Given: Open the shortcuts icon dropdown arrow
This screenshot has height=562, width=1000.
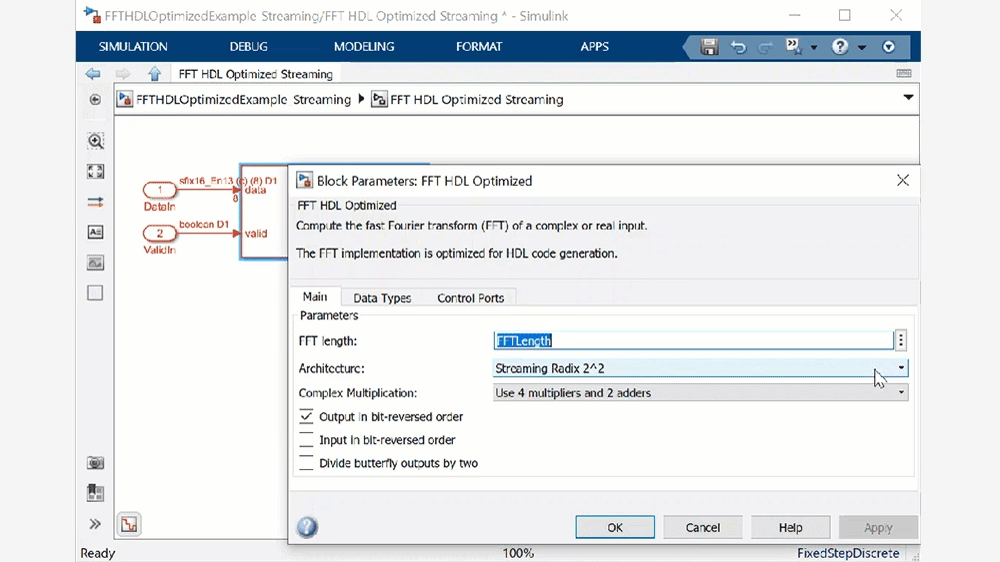Looking at the screenshot, I should pyautogui.click(x=814, y=47).
